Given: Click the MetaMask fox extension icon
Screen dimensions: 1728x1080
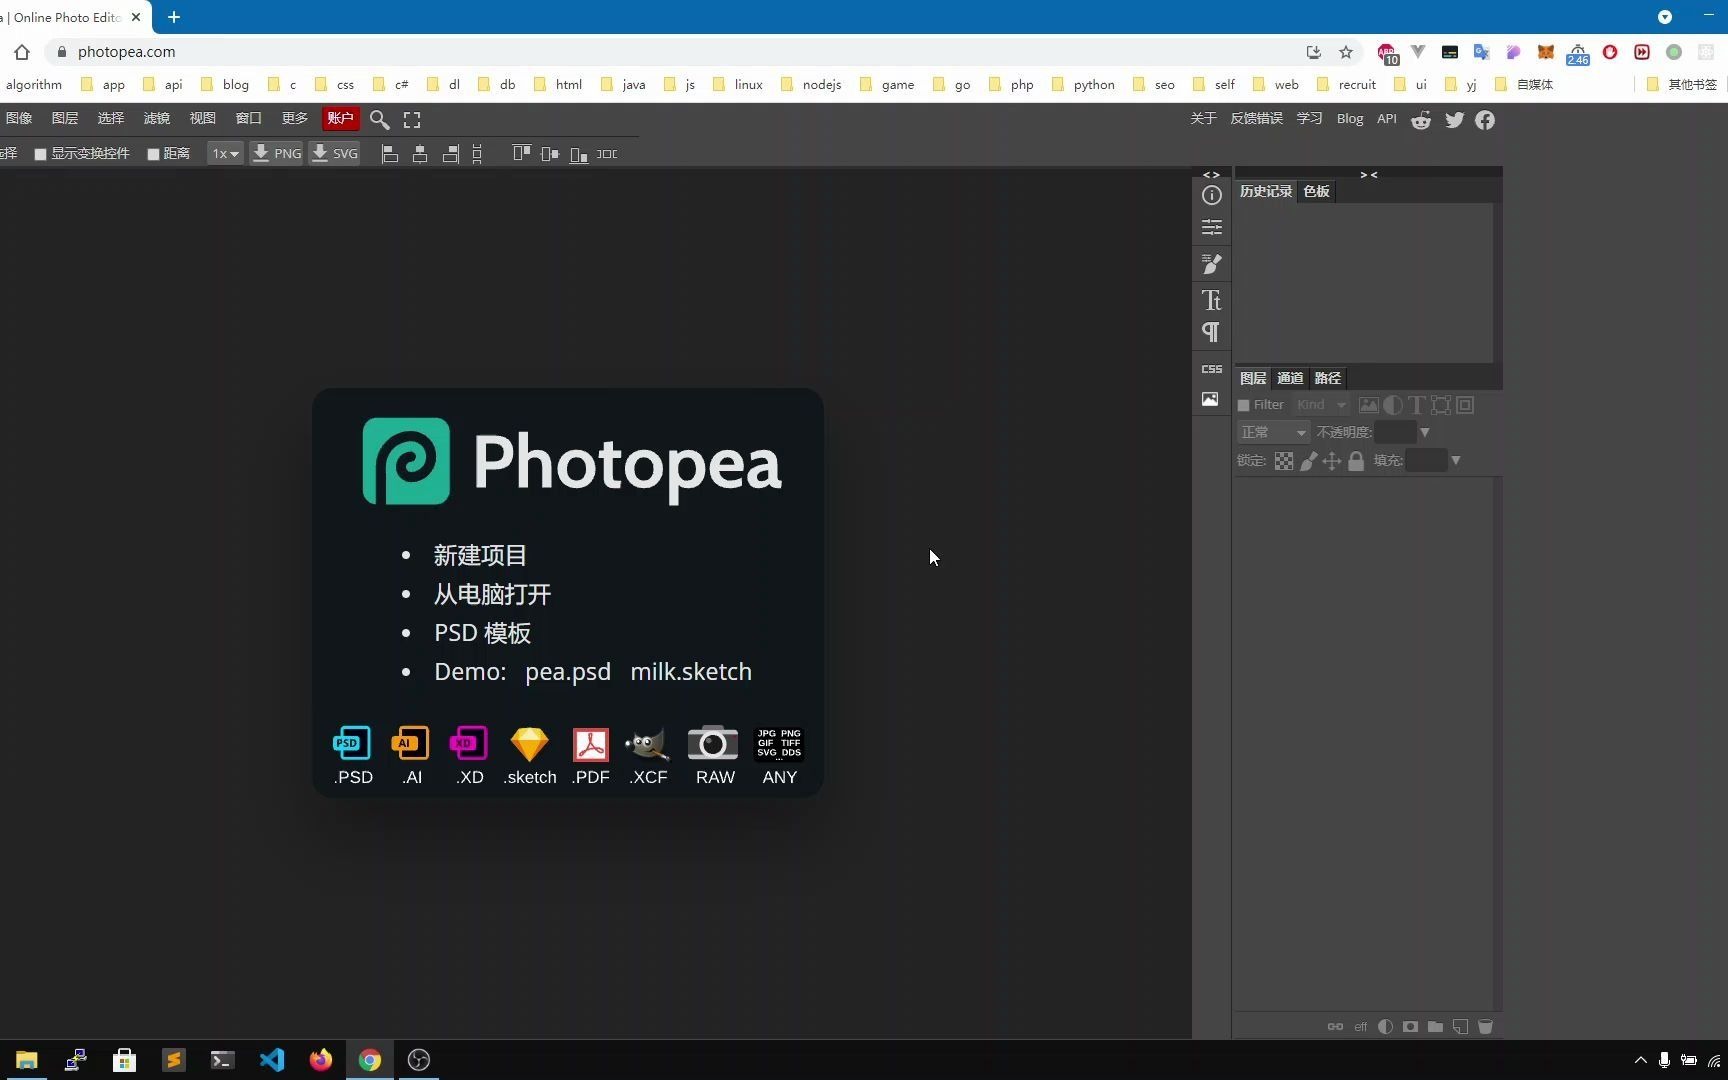Looking at the screenshot, I should [x=1545, y=52].
